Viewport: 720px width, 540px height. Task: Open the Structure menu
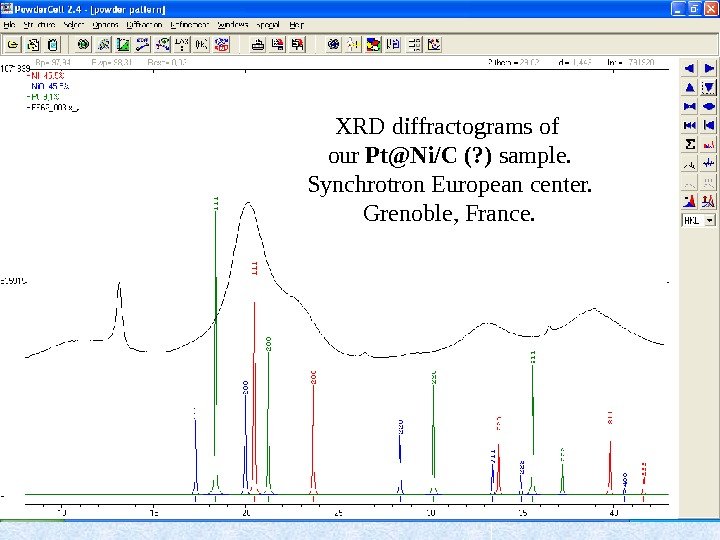[x=39, y=25]
